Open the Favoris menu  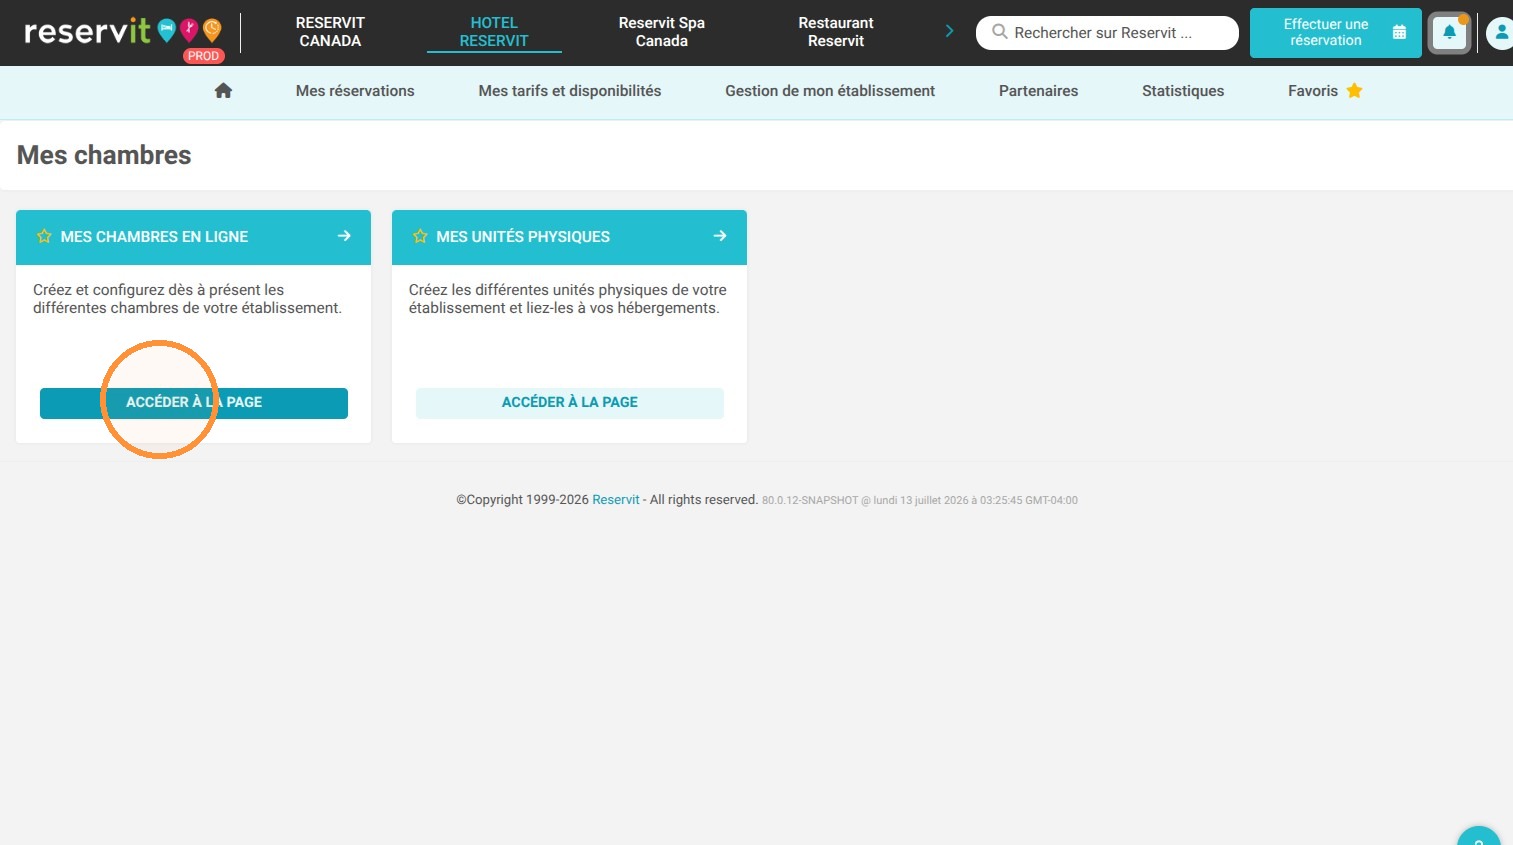tap(1325, 91)
